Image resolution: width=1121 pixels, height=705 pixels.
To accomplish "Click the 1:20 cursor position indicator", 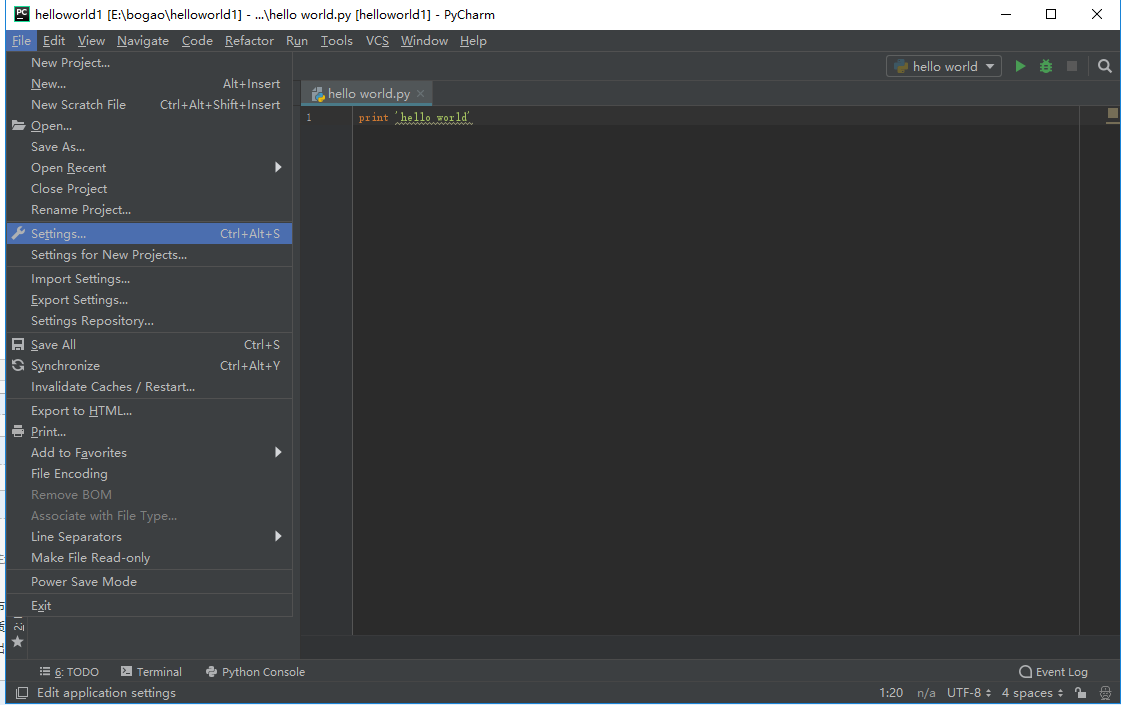I will (x=891, y=693).
